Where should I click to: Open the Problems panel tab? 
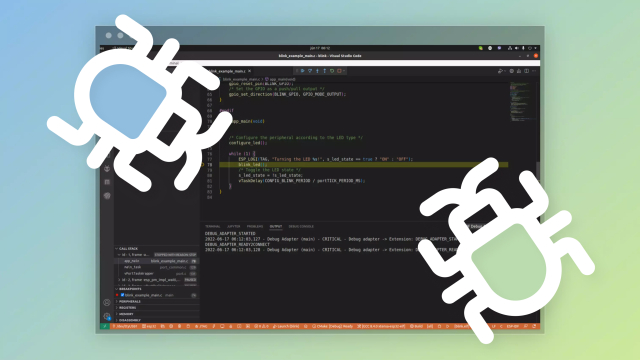click(255, 227)
